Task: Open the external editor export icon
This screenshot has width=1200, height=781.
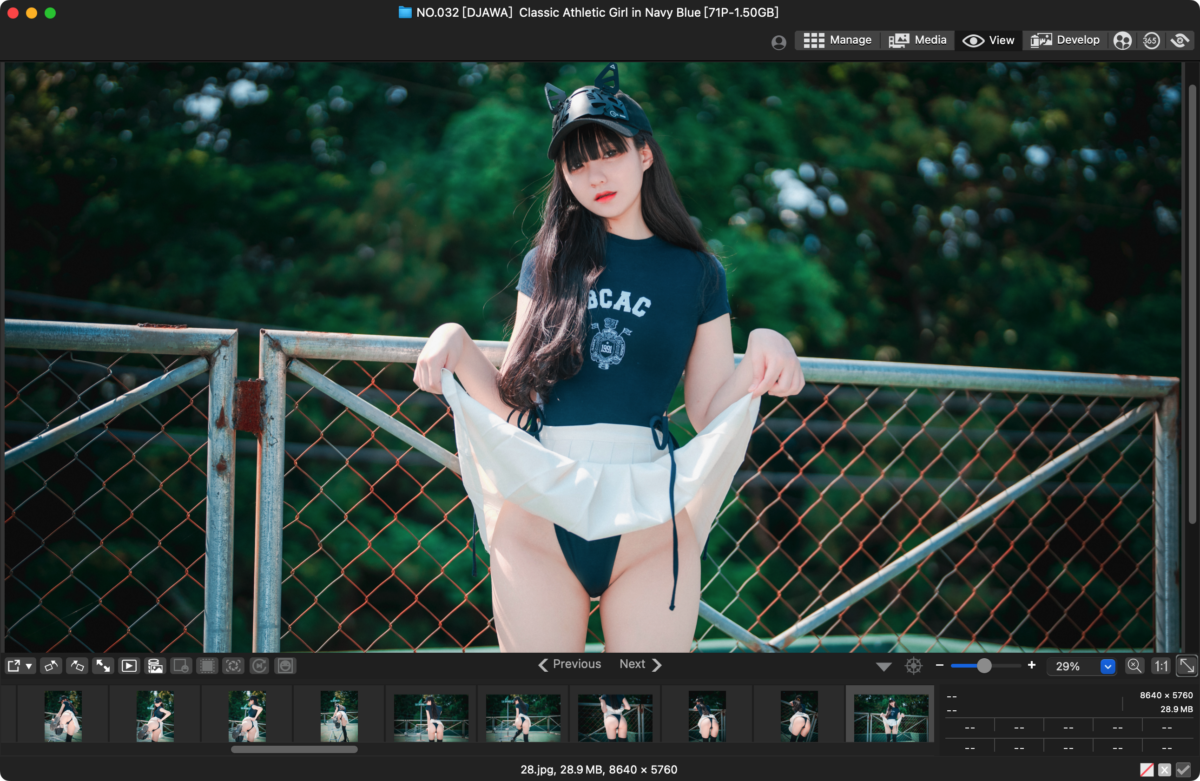Action: pos(14,665)
